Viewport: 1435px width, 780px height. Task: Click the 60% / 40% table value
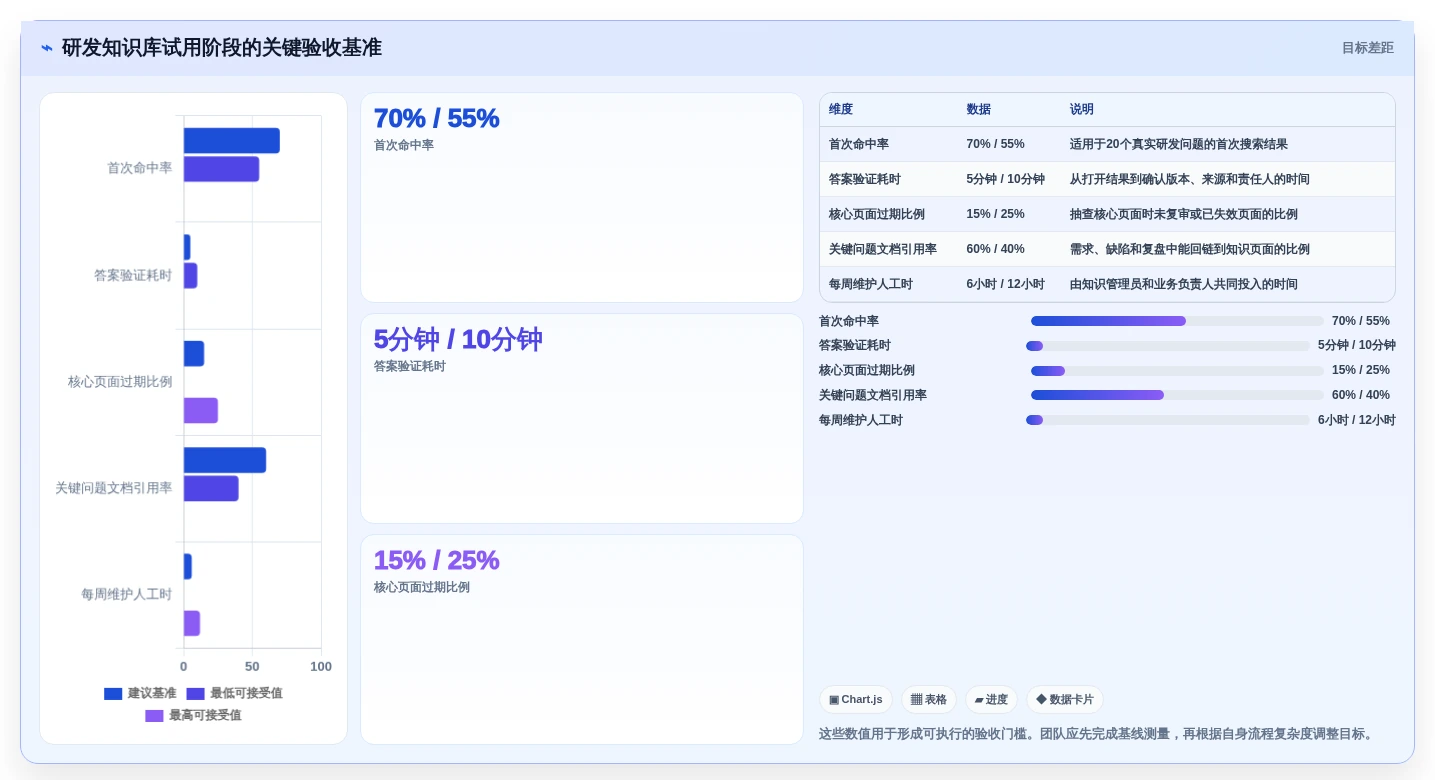(995, 249)
